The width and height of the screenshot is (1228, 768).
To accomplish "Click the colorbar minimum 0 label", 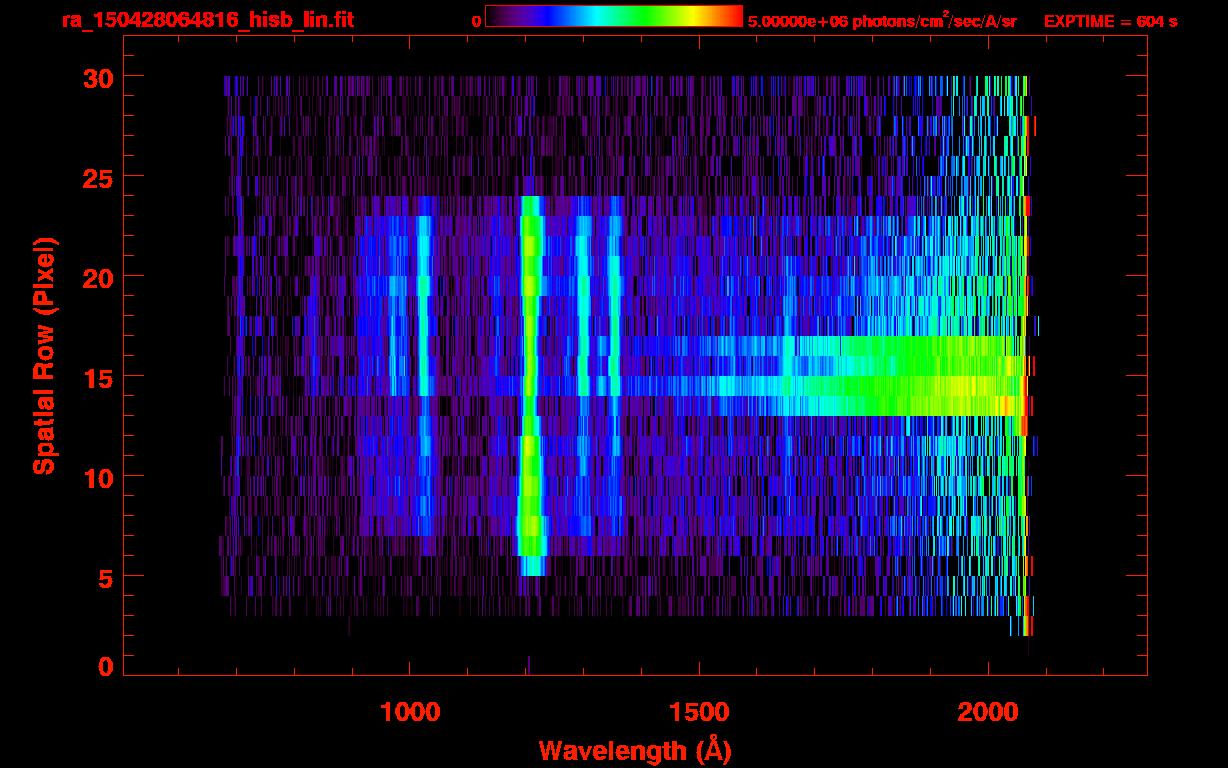I will pyautogui.click(x=476, y=21).
